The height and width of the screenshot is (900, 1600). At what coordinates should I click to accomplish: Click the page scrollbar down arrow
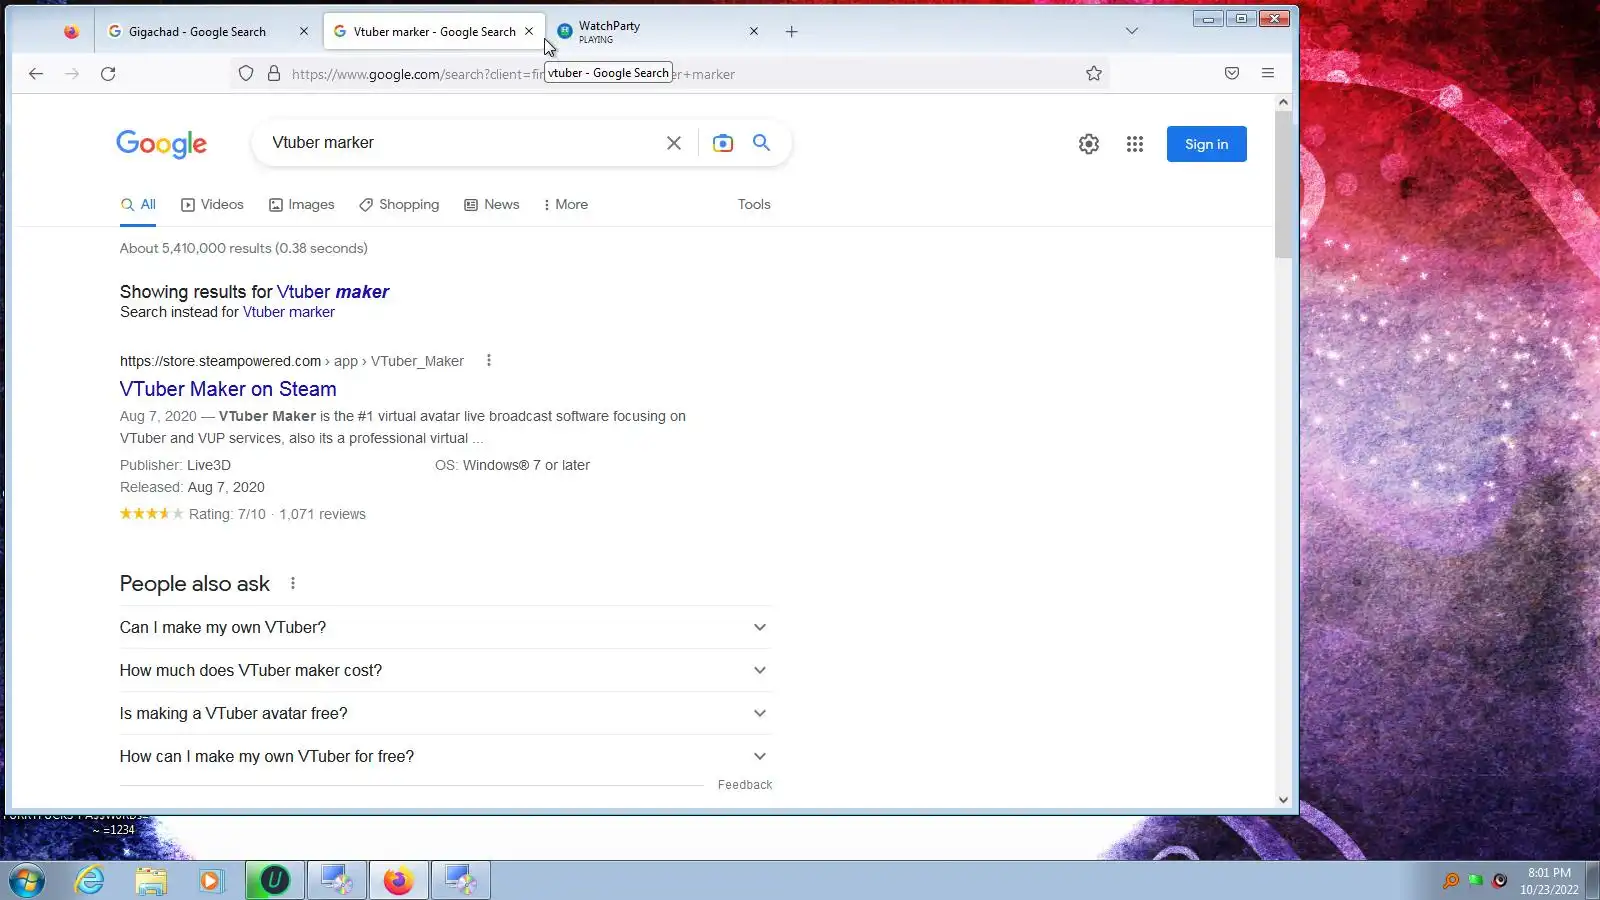[x=1284, y=799]
